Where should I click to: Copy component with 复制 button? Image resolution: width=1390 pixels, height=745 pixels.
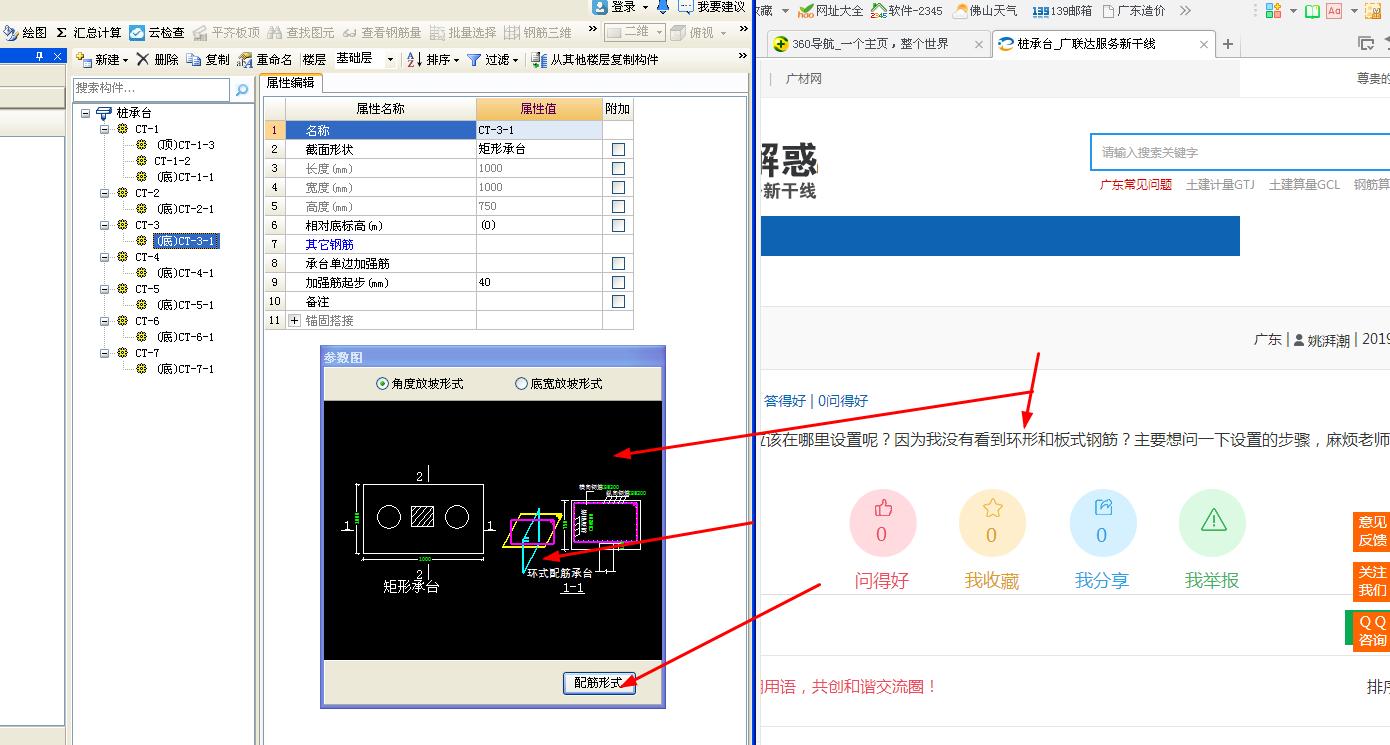click(208, 60)
